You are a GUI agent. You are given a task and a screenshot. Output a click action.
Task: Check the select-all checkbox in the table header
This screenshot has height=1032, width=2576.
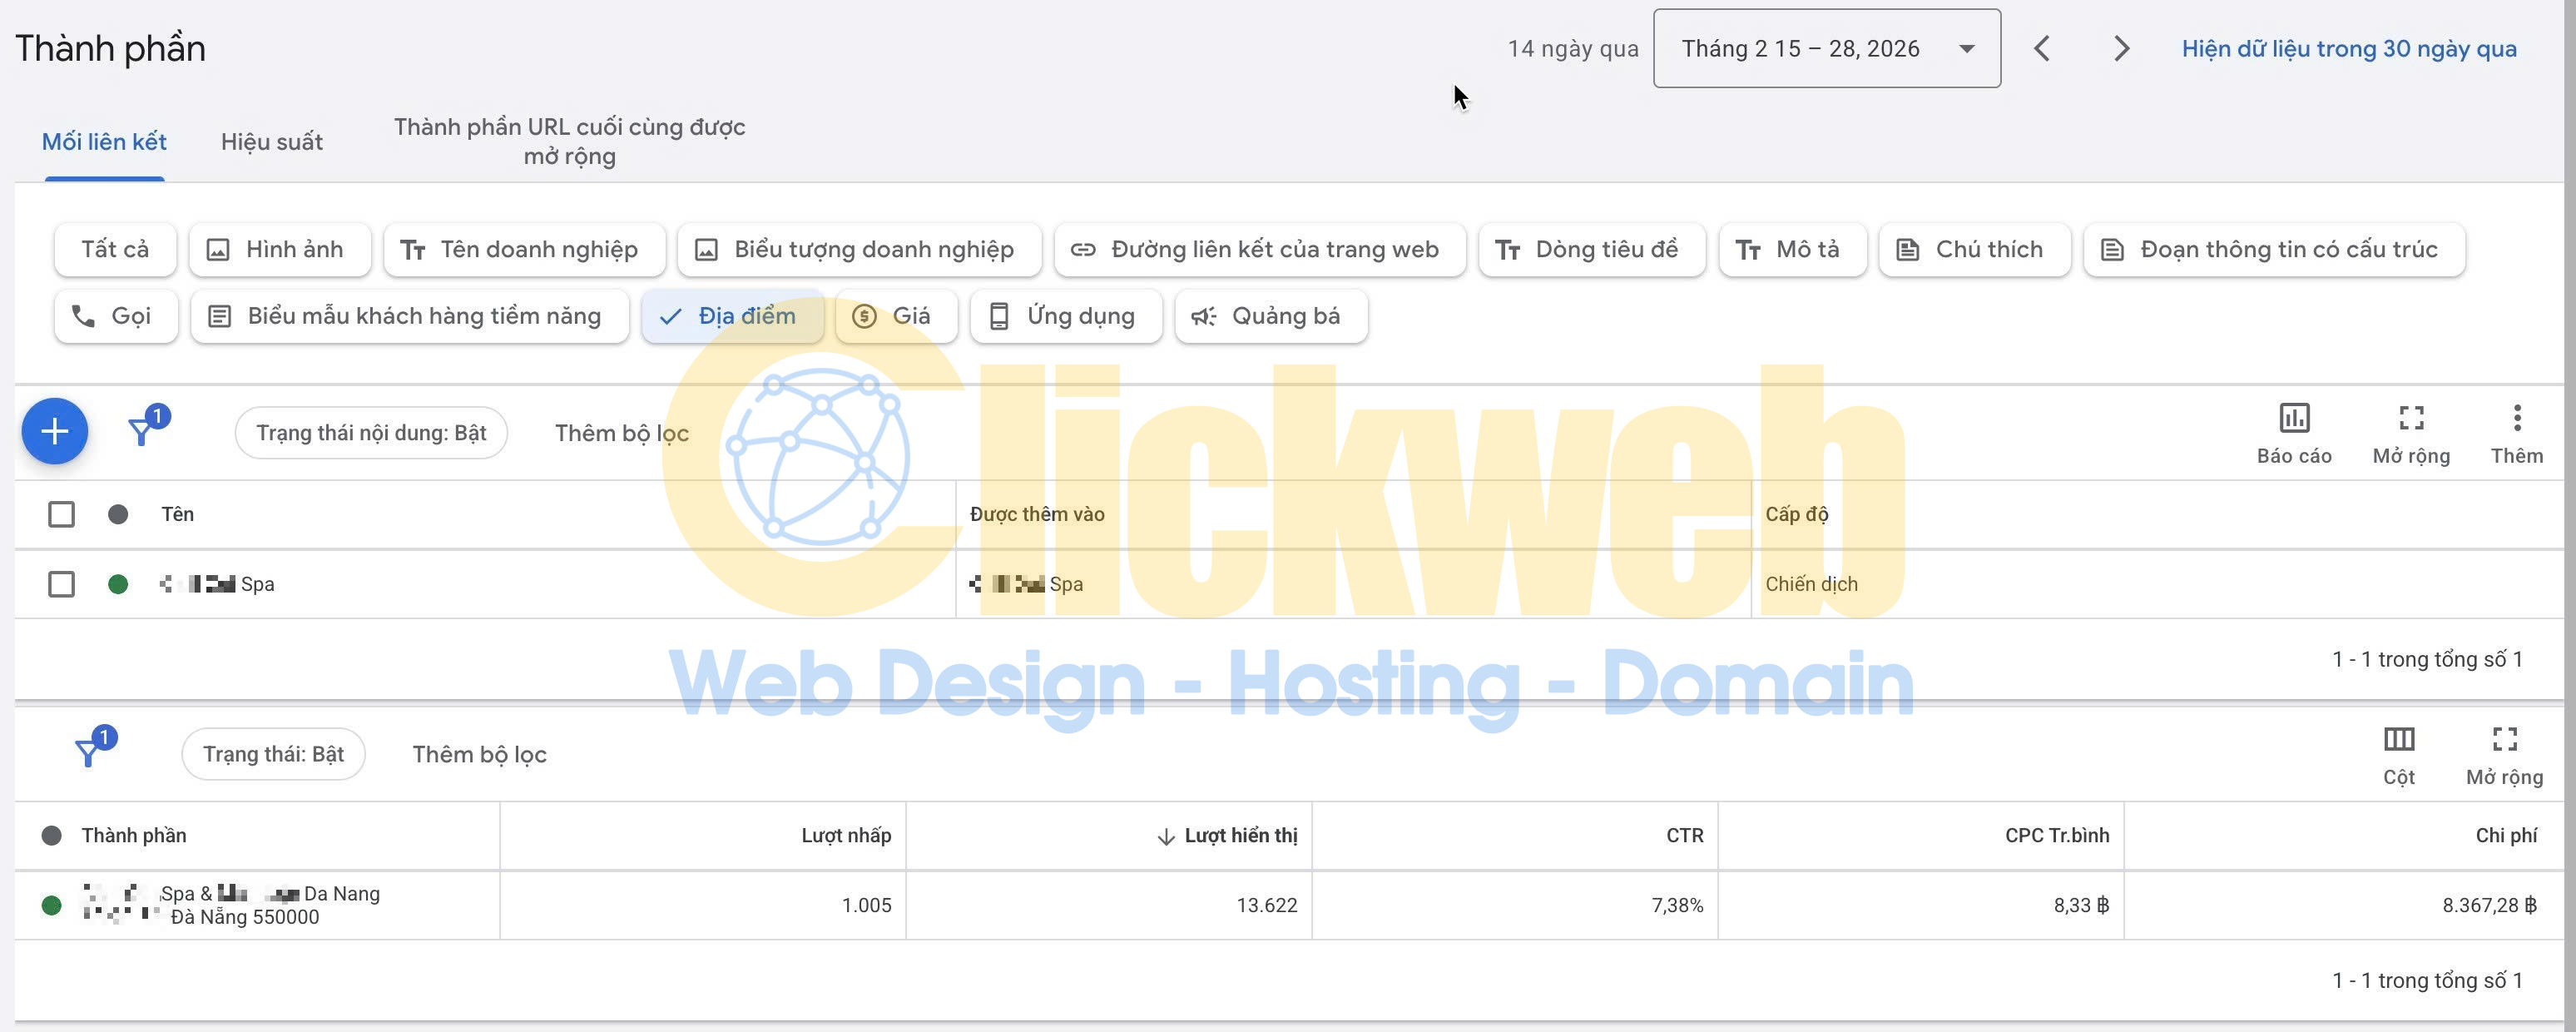pyautogui.click(x=62, y=513)
